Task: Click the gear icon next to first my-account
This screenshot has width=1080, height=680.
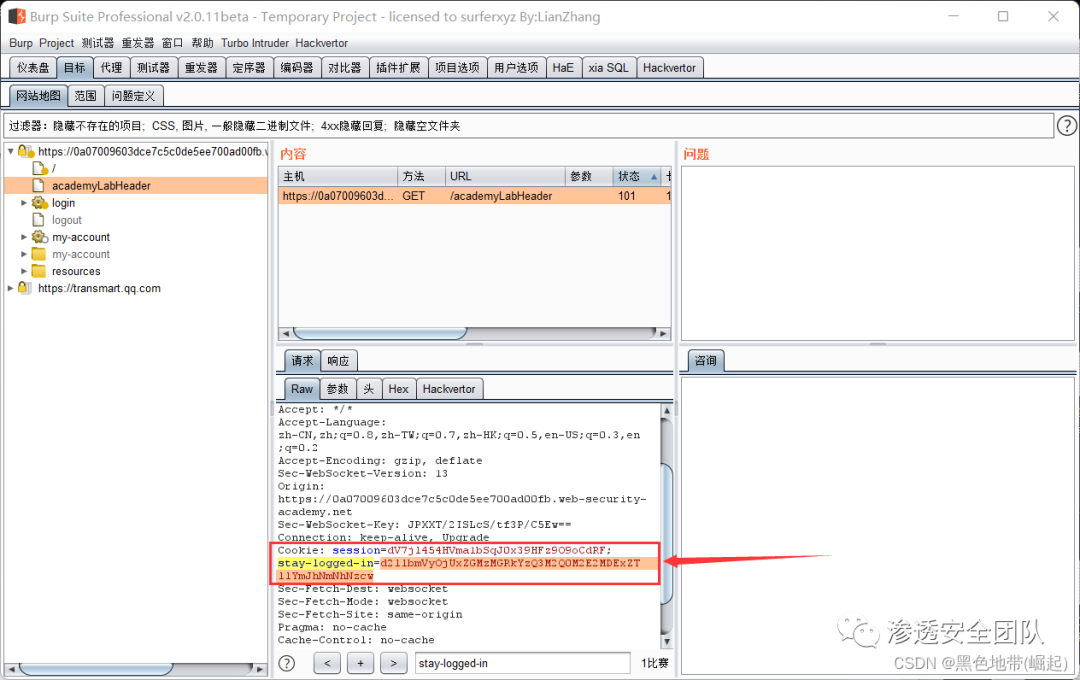Action: tap(39, 237)
